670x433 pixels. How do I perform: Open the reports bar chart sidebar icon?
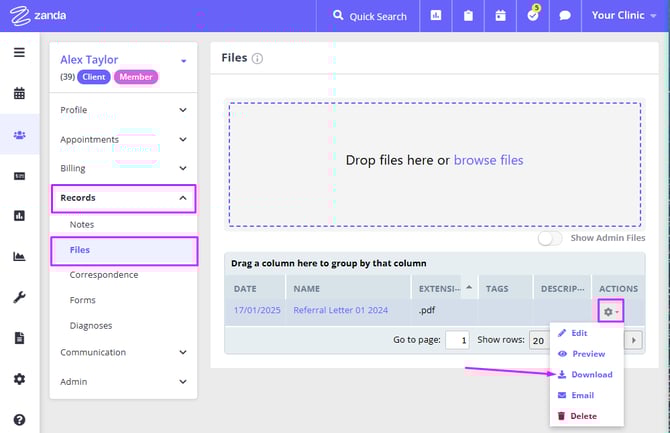pyautogui.click(x=19, y=215)
